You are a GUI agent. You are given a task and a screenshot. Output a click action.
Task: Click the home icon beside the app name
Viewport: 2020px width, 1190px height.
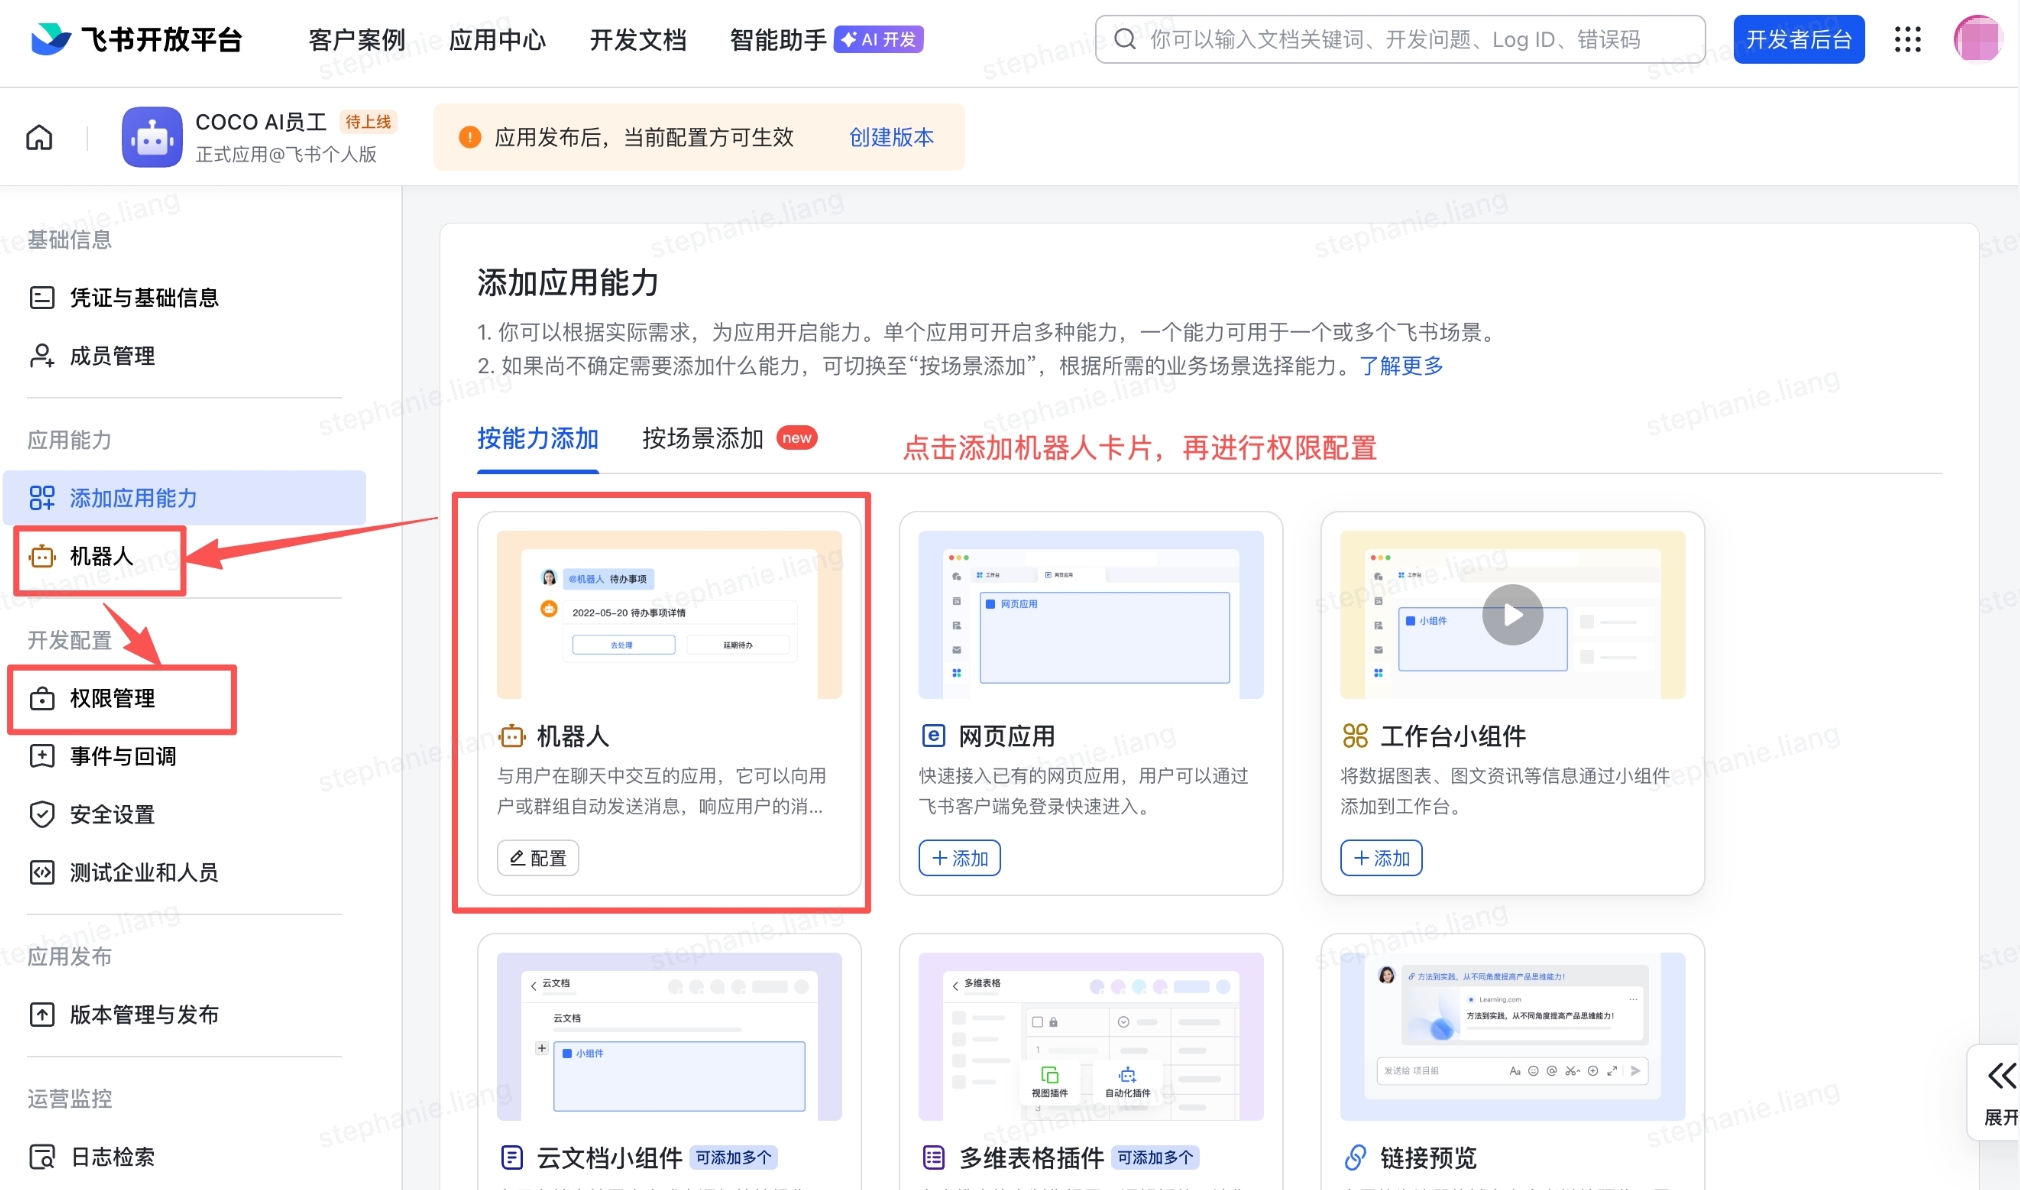point(39,137)
